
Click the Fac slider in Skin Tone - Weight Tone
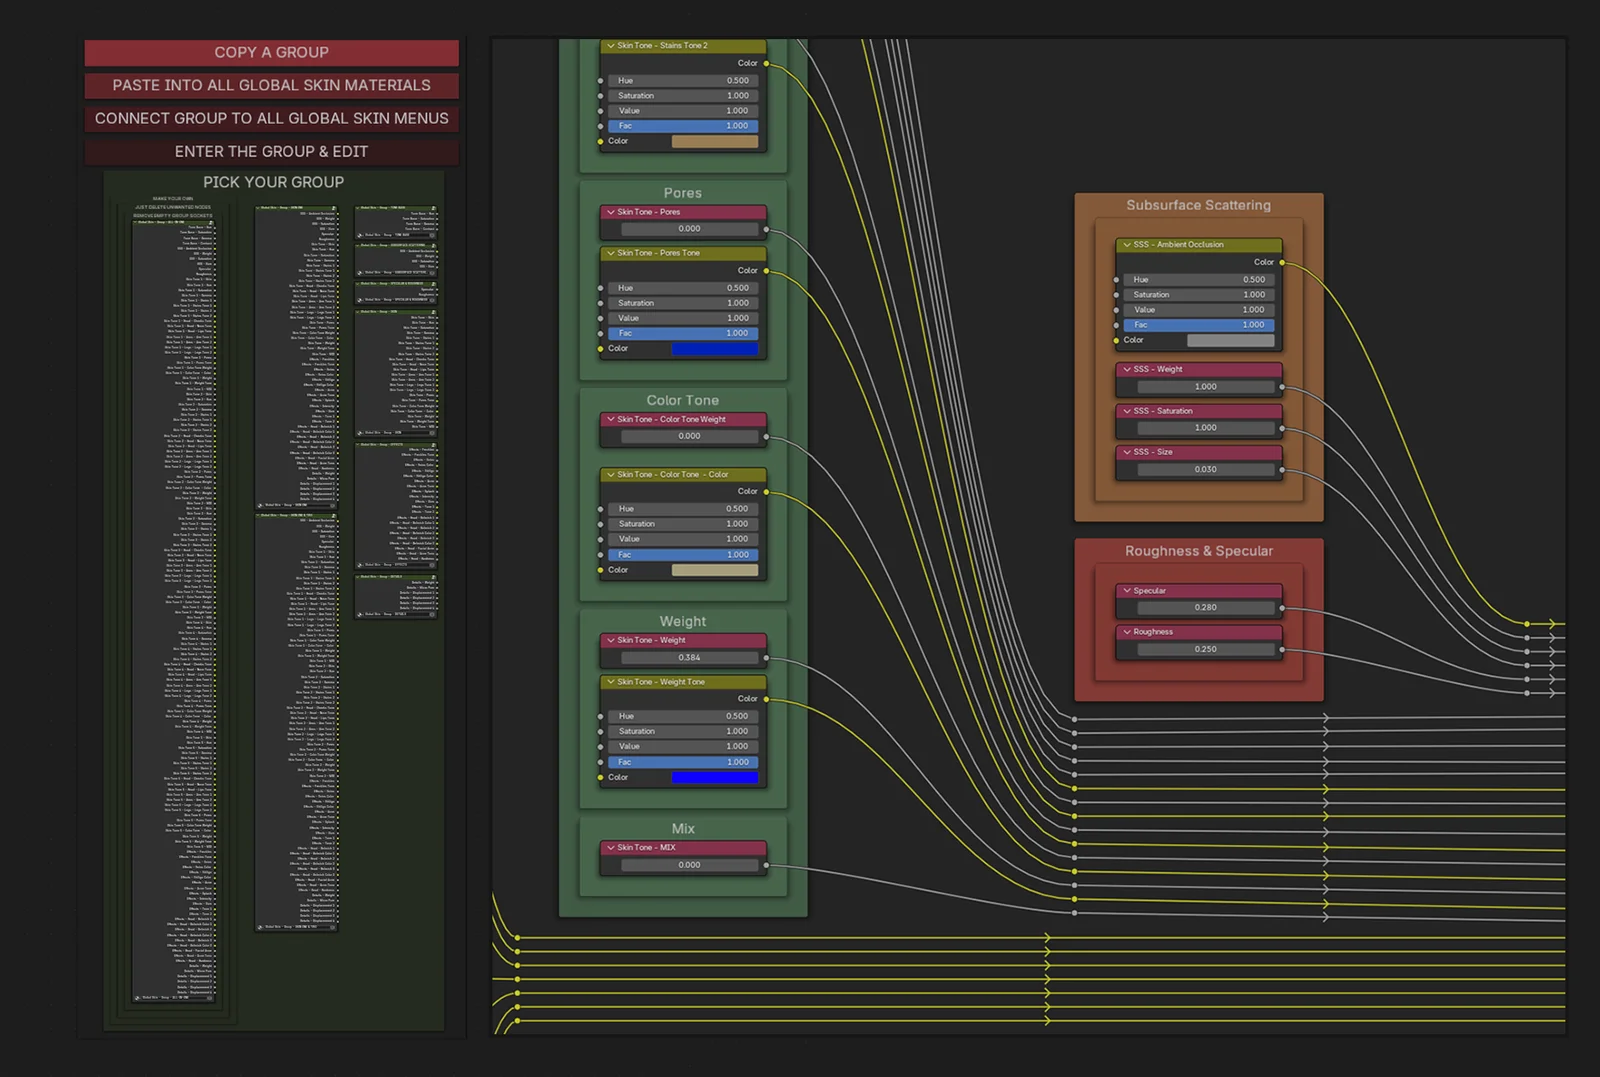[x=683, y=762]
